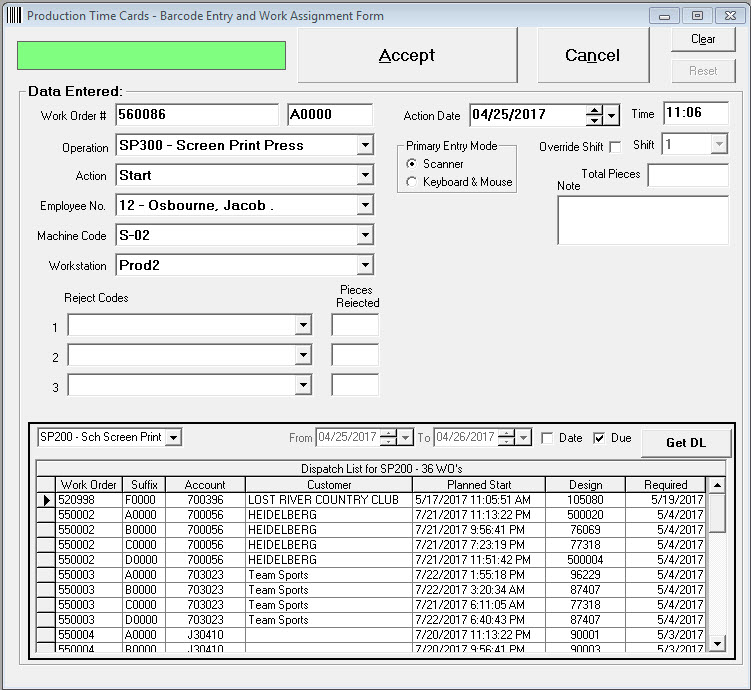Screen dimensions: 751x690
Task: Open the Action dropdown showing Start
Action: 365,175
